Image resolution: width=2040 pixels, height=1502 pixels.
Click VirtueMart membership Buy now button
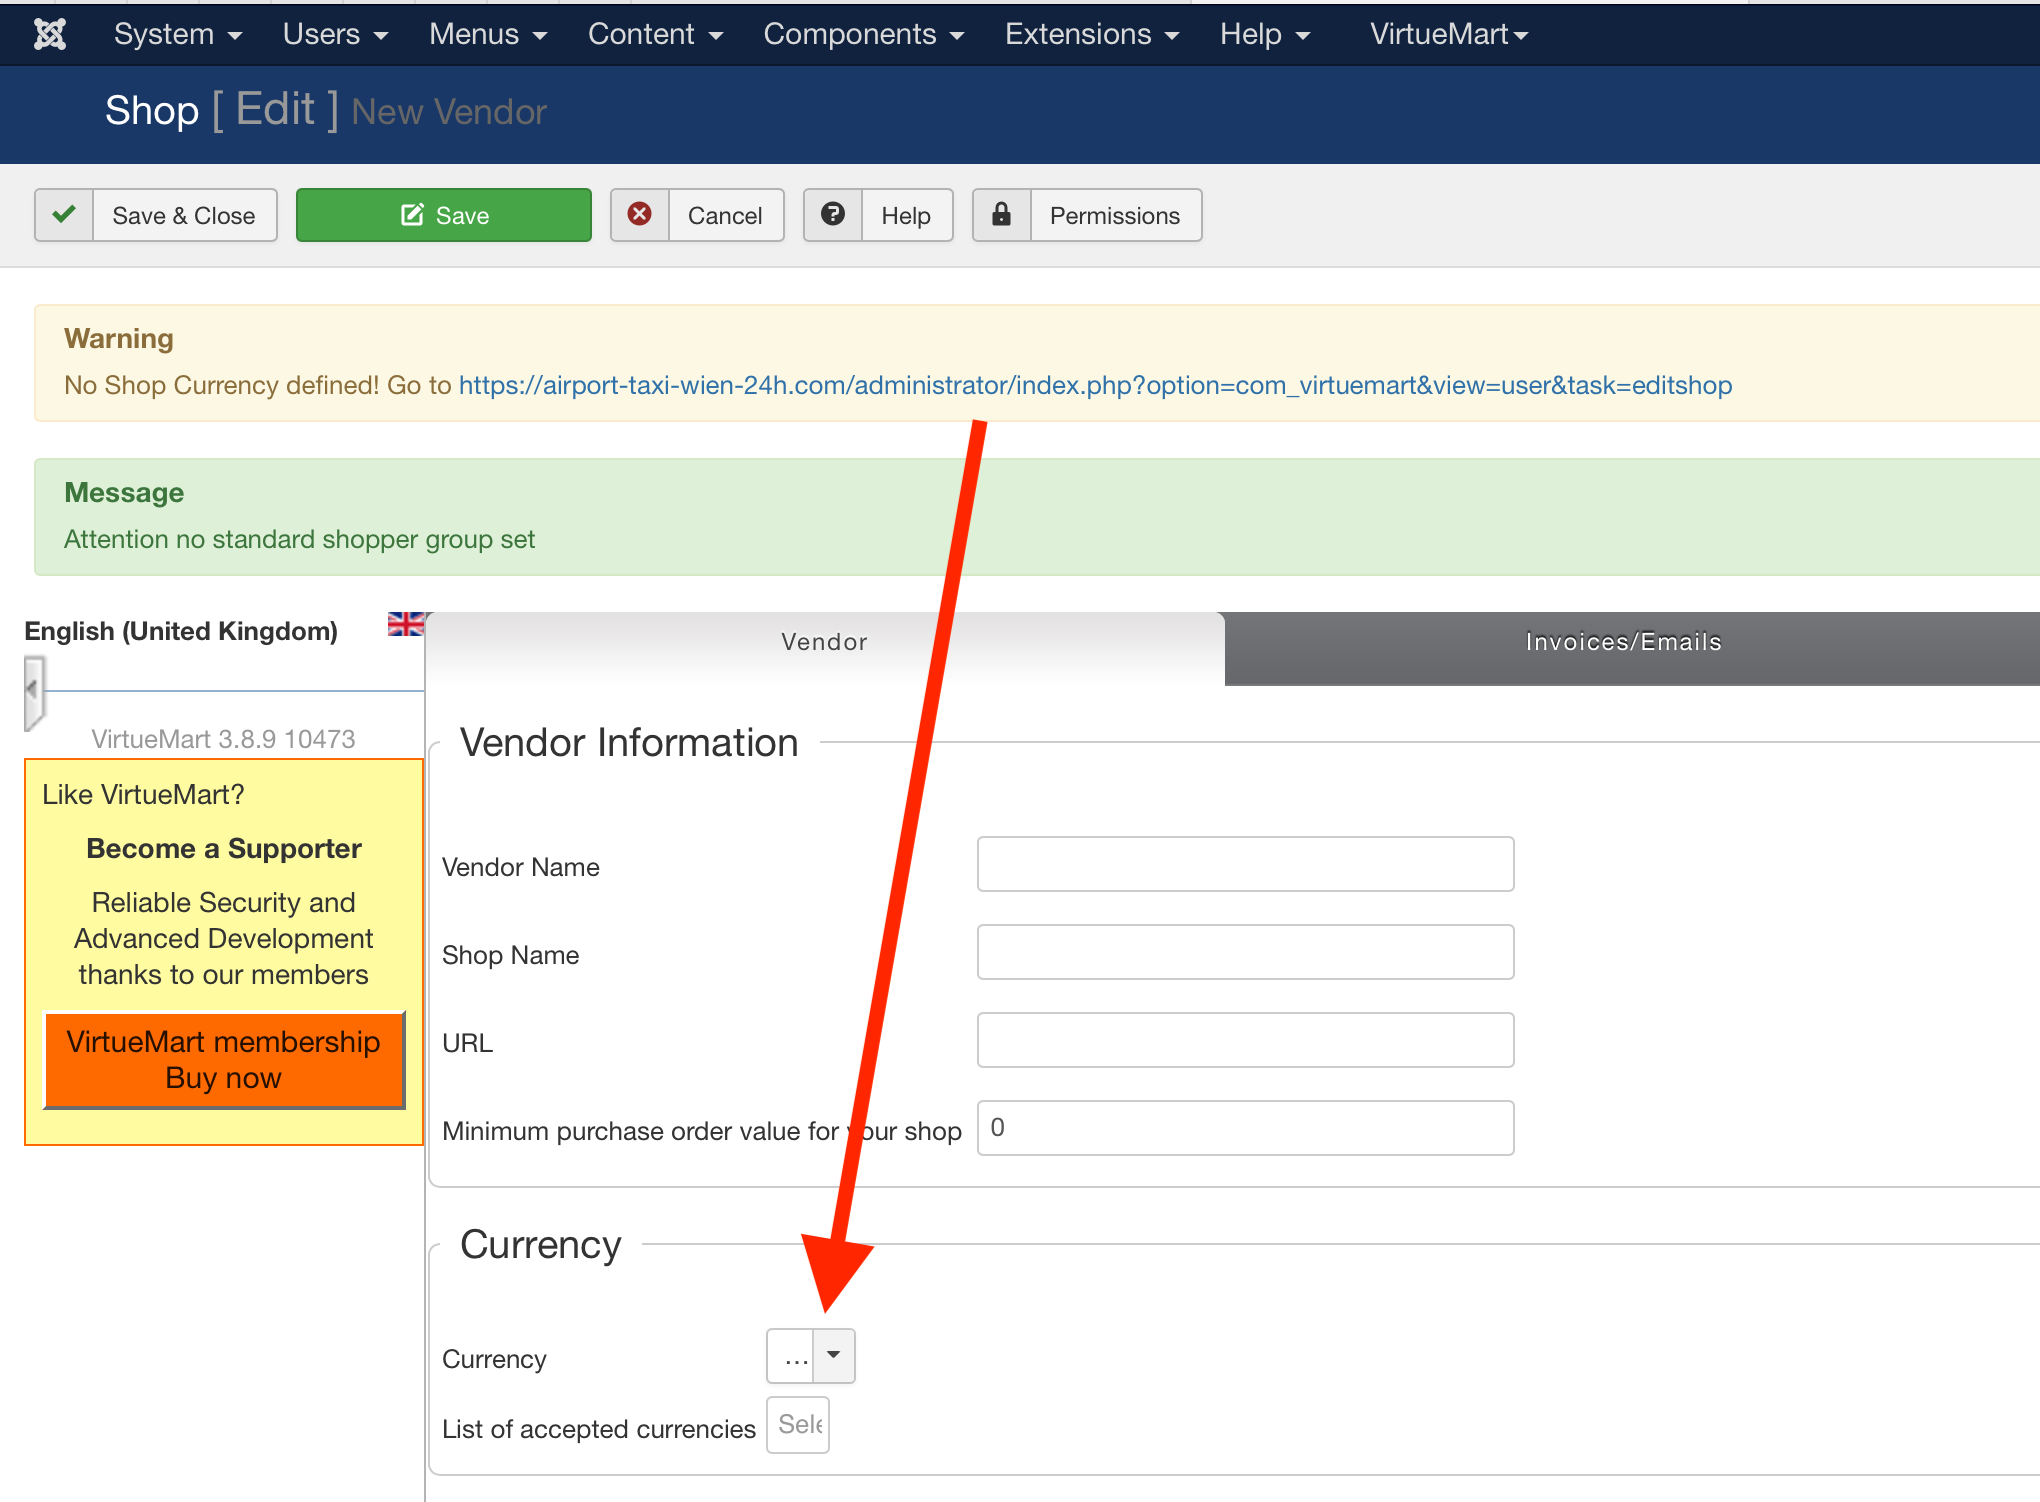224,1060
